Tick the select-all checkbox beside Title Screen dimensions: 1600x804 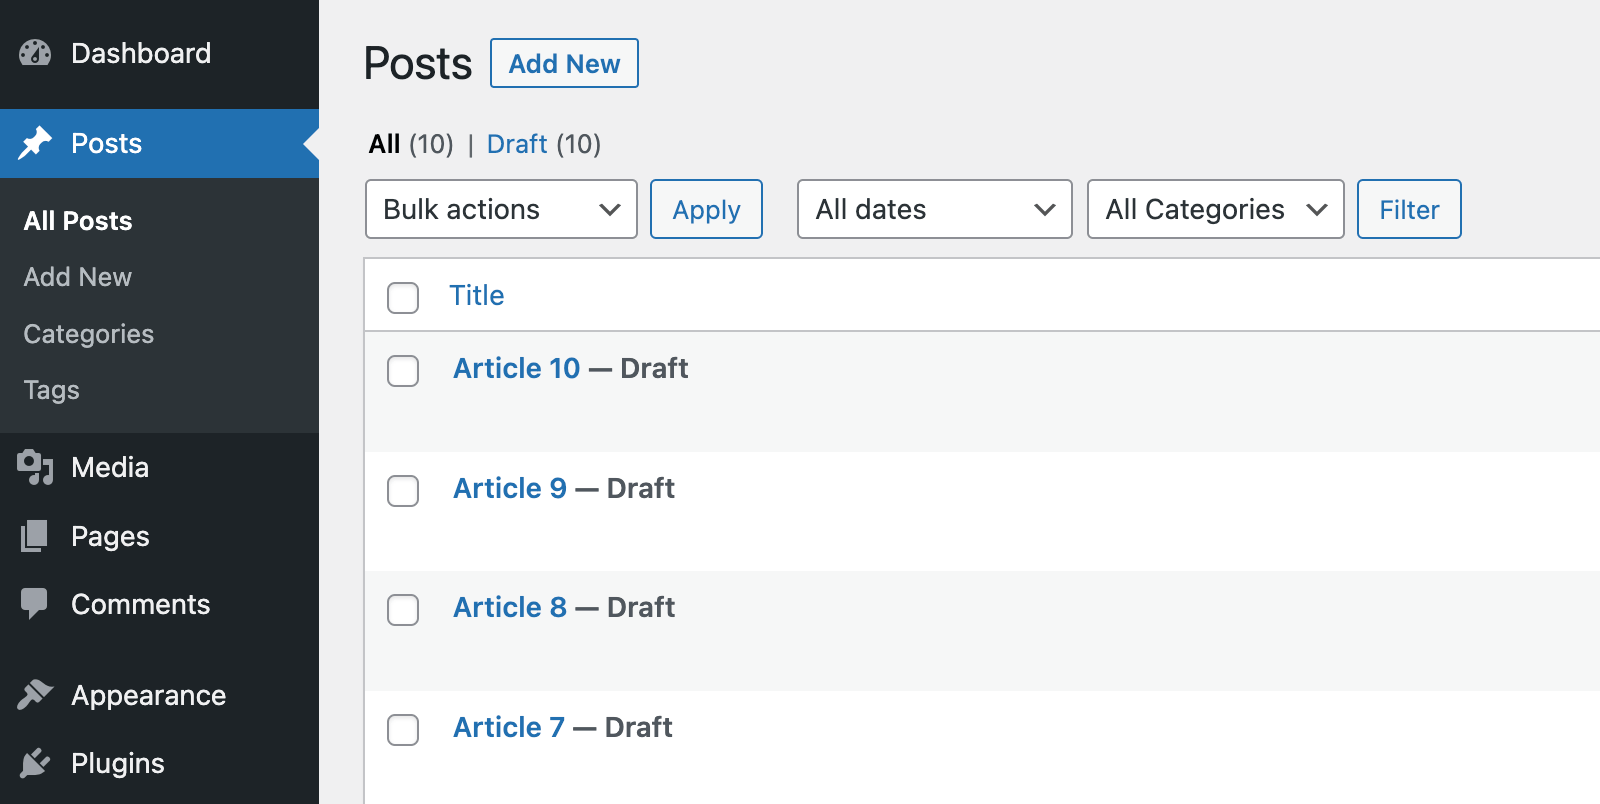point(403,297)
